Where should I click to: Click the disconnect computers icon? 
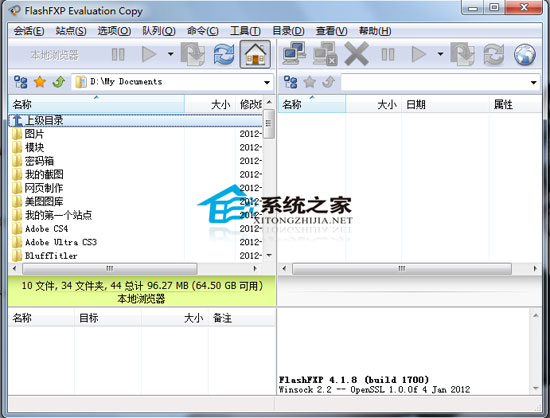[x=325, y=54]
